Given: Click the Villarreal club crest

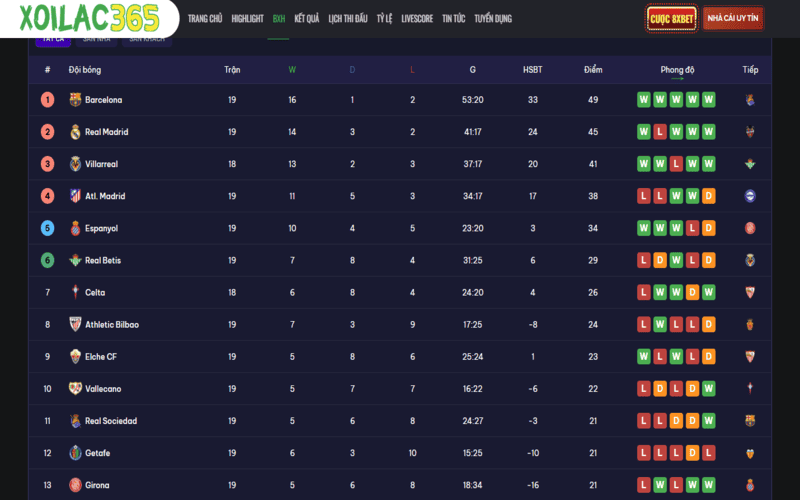Looking at the screenshot, I should [75, 164].
